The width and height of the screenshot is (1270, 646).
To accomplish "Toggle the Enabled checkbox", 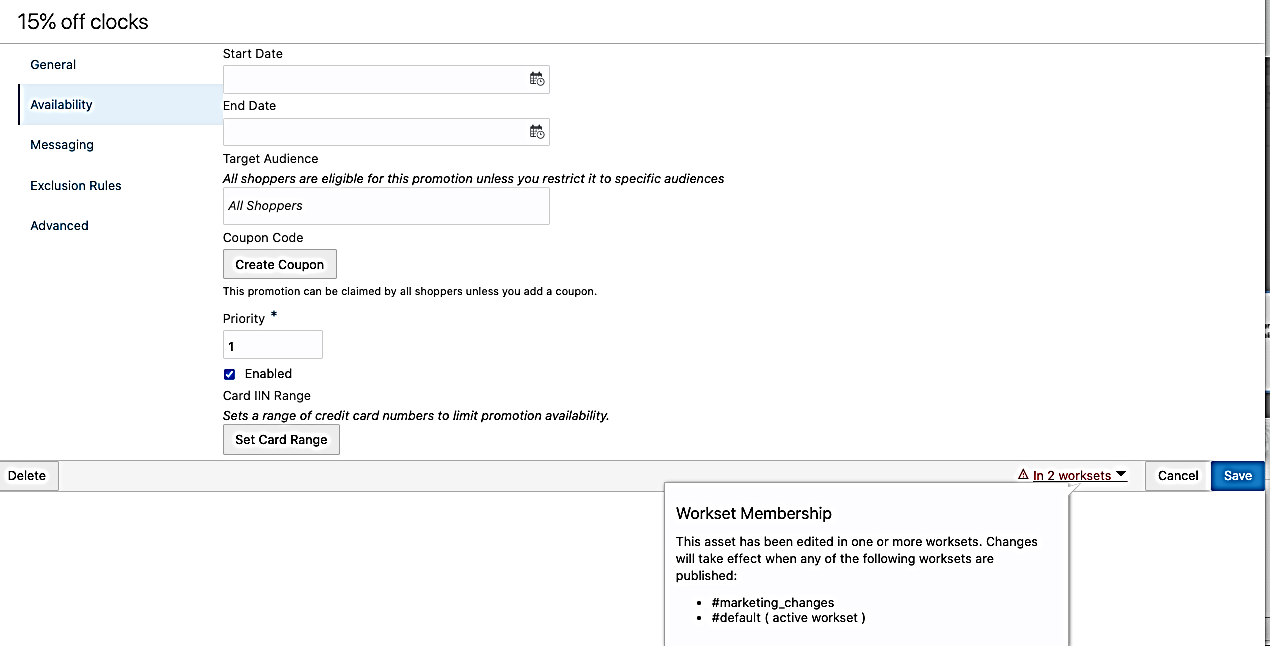I will [x=230, y=374].
